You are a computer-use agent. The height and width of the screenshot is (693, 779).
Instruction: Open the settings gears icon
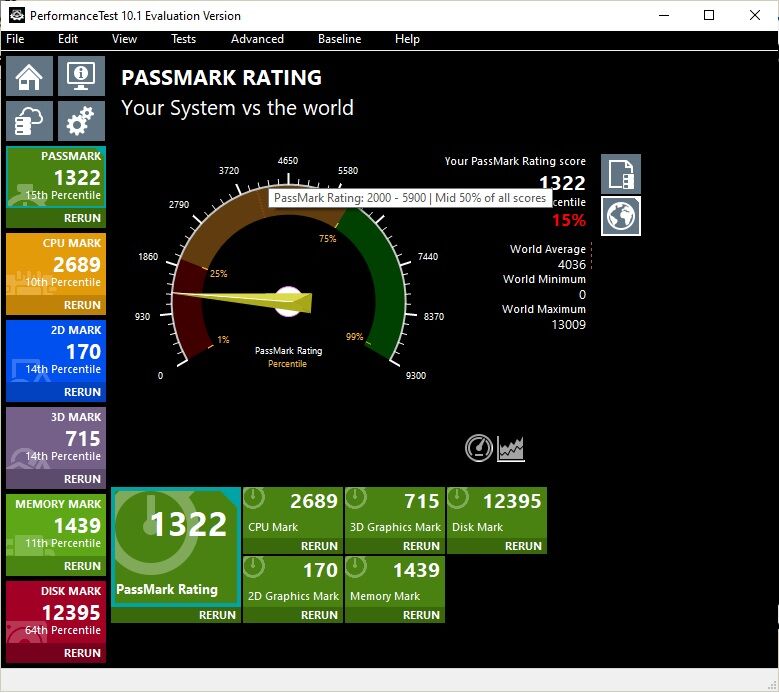tap(81, 121)
